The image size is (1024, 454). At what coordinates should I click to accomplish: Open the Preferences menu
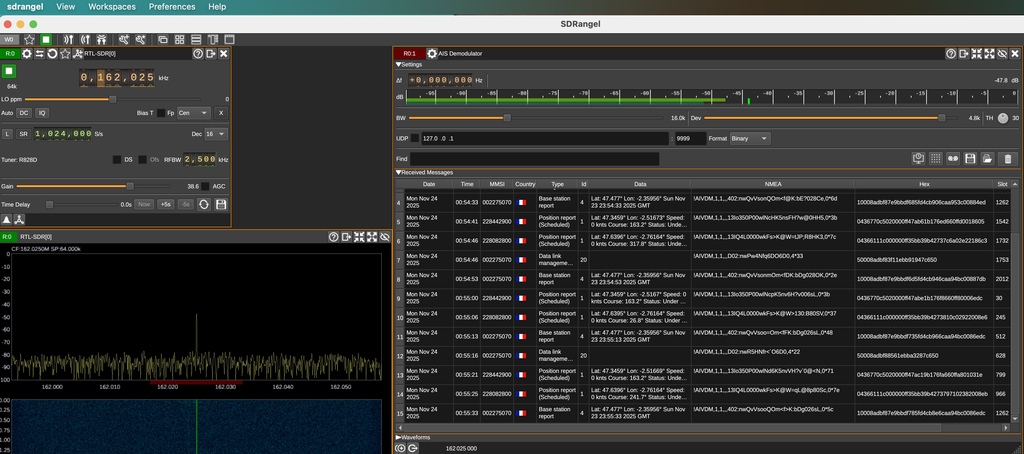pyautogui.click(x=172, y=7)
